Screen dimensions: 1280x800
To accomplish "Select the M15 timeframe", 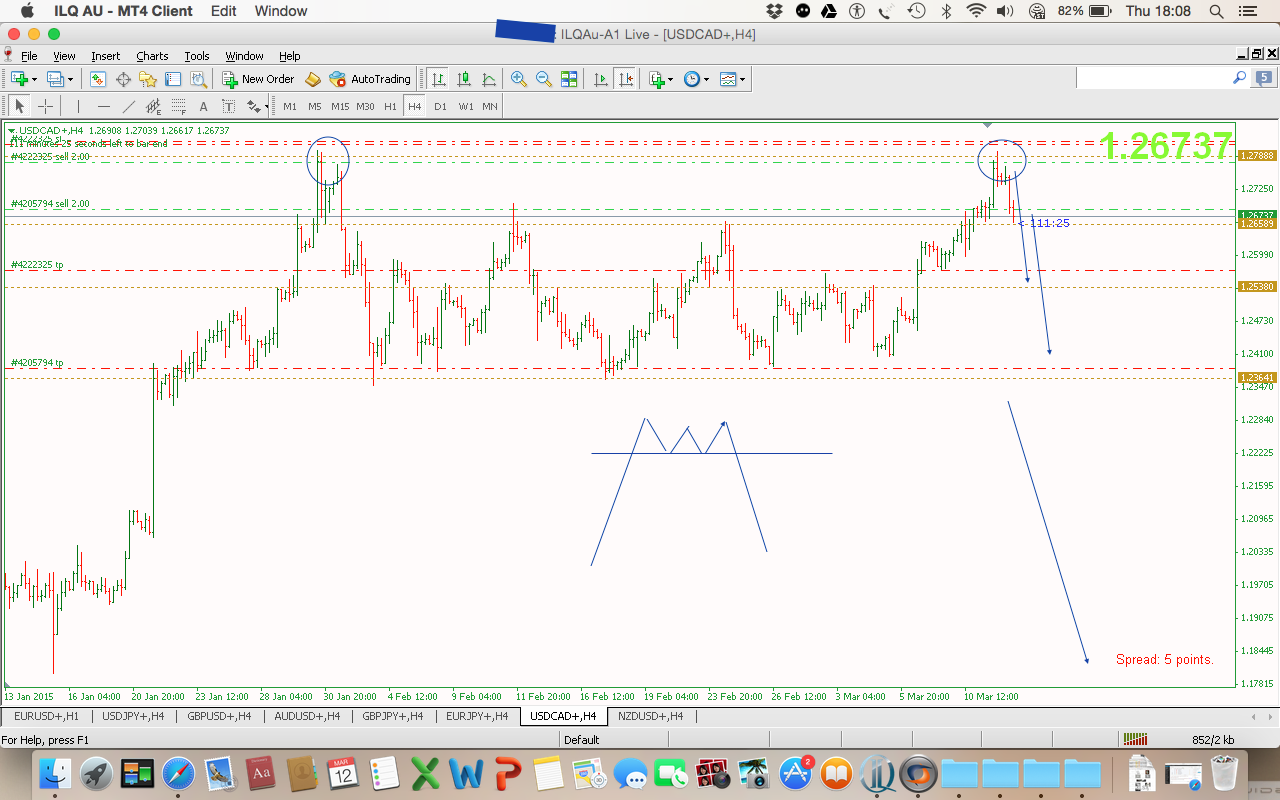I will pos(340,106).
